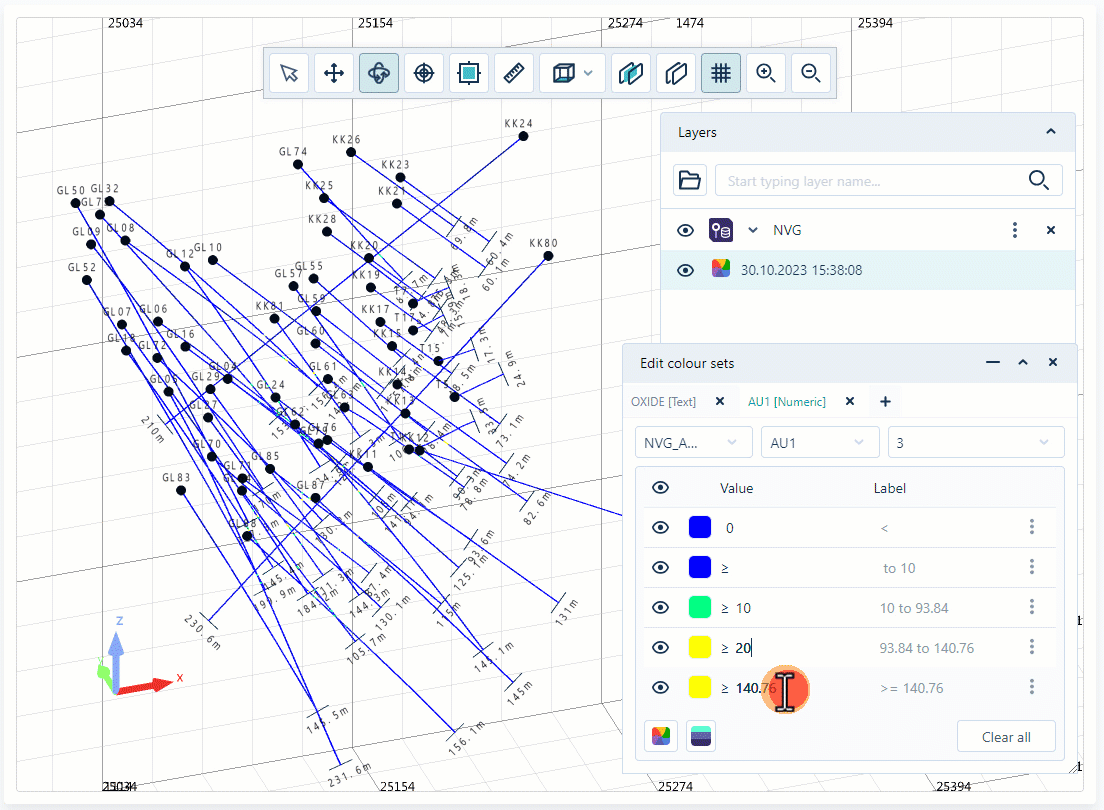
Task: Select the arrow selection tool
Action: click(288, 72)
